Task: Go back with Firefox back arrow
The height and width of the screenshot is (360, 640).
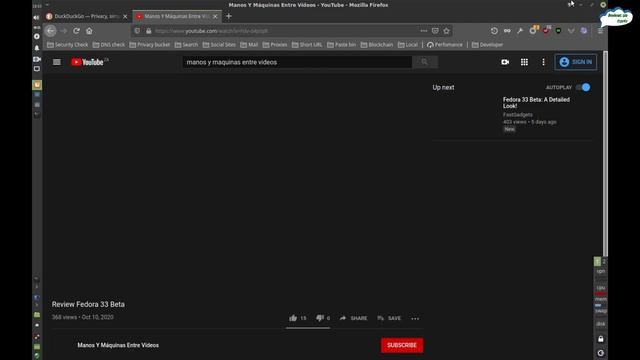Action: 51,31
